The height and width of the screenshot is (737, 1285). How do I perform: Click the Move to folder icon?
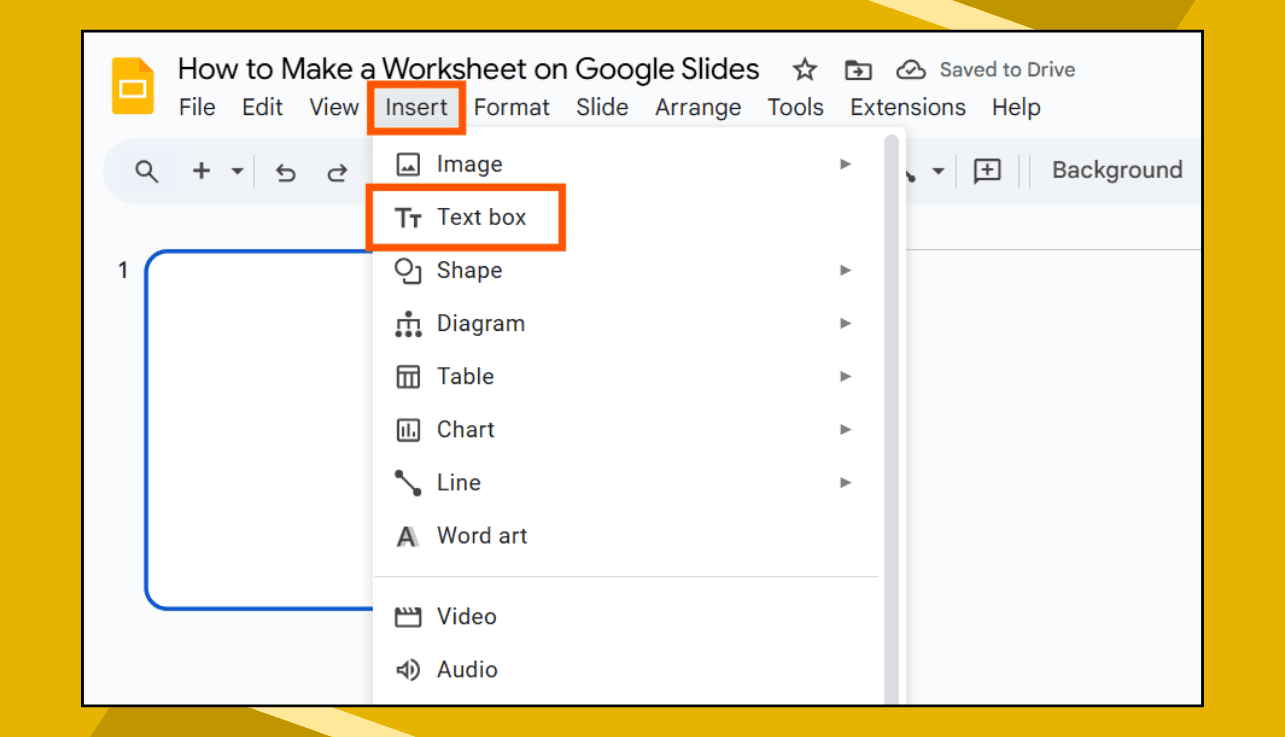858,69
